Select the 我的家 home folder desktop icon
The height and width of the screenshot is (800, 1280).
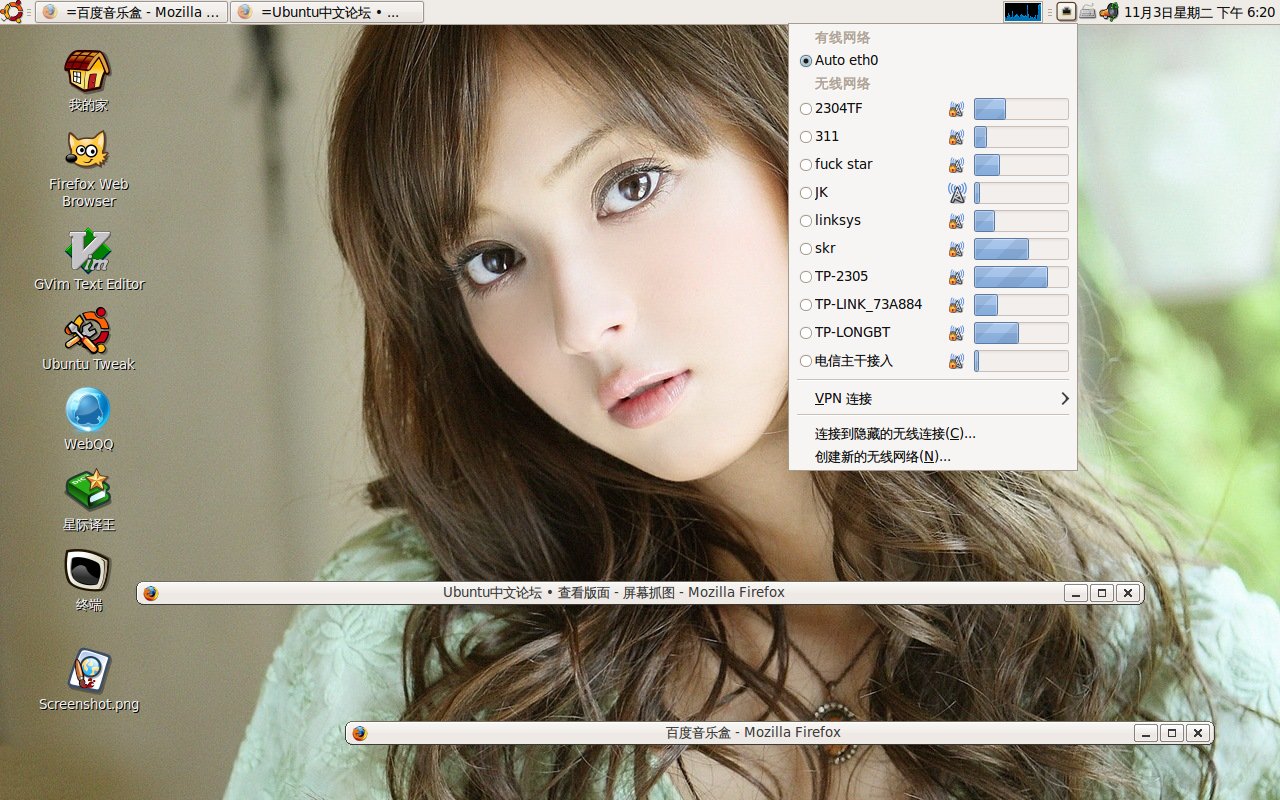[x=88, y=81]
